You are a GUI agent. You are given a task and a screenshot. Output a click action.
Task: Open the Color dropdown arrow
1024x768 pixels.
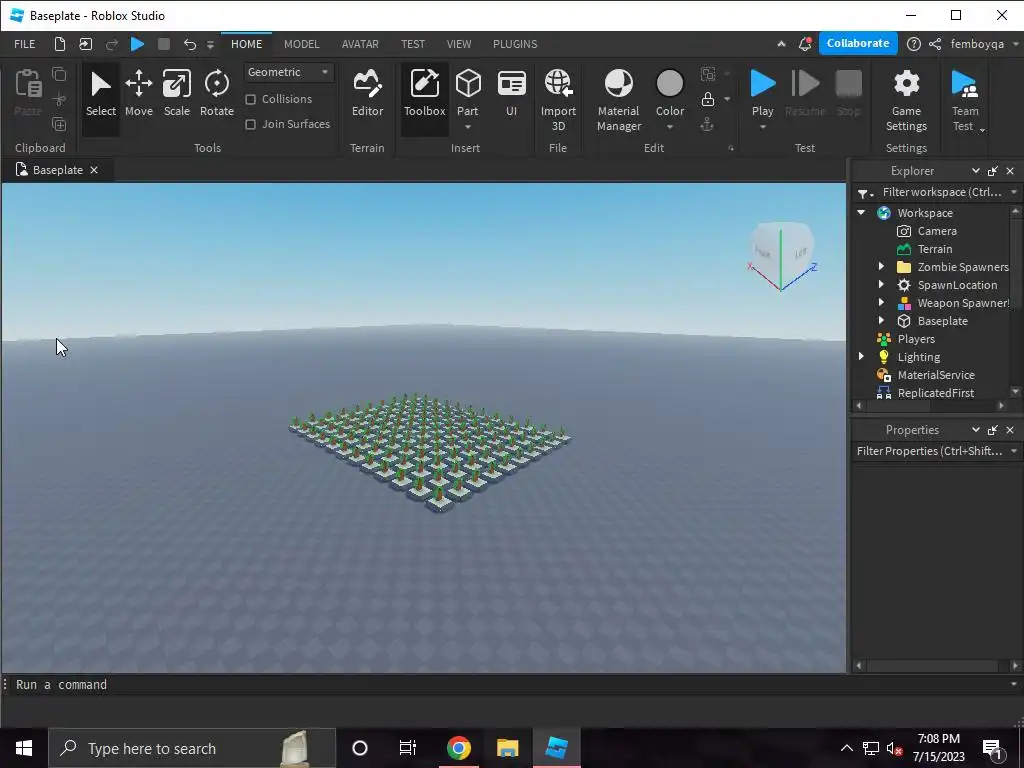[669, 127]
